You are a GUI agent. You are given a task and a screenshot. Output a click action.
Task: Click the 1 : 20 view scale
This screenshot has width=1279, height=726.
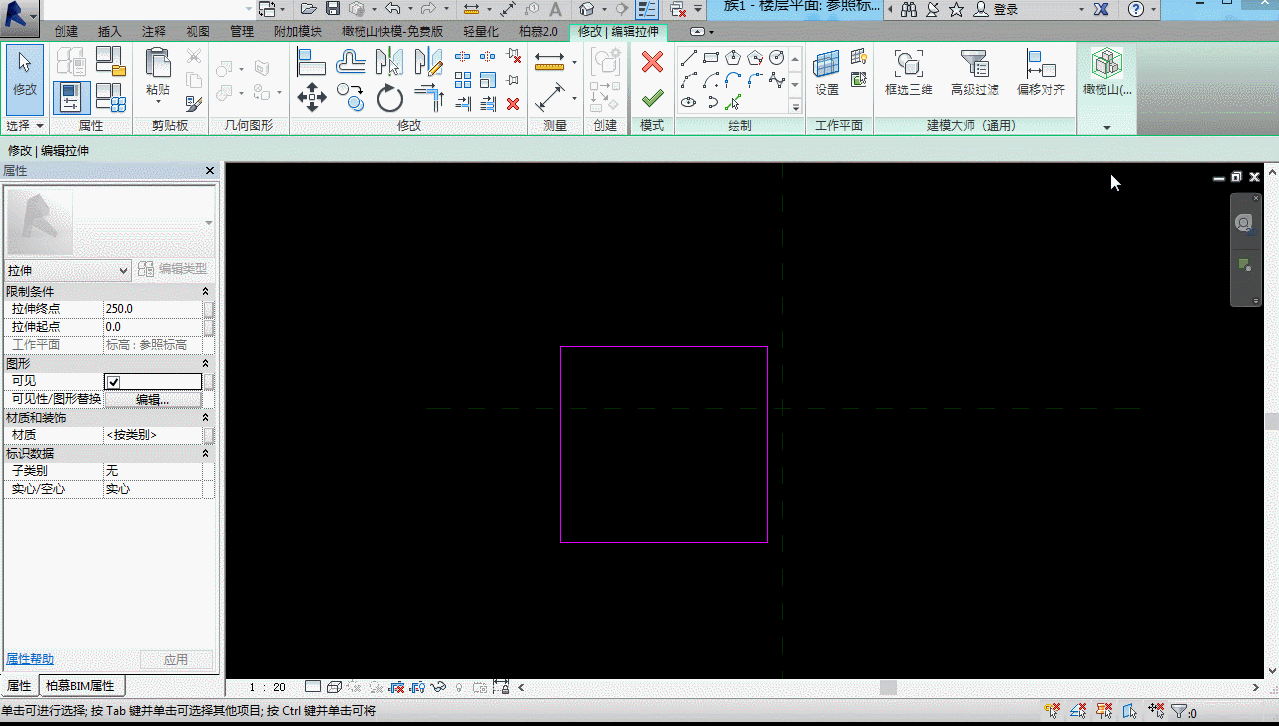(267, 687)
